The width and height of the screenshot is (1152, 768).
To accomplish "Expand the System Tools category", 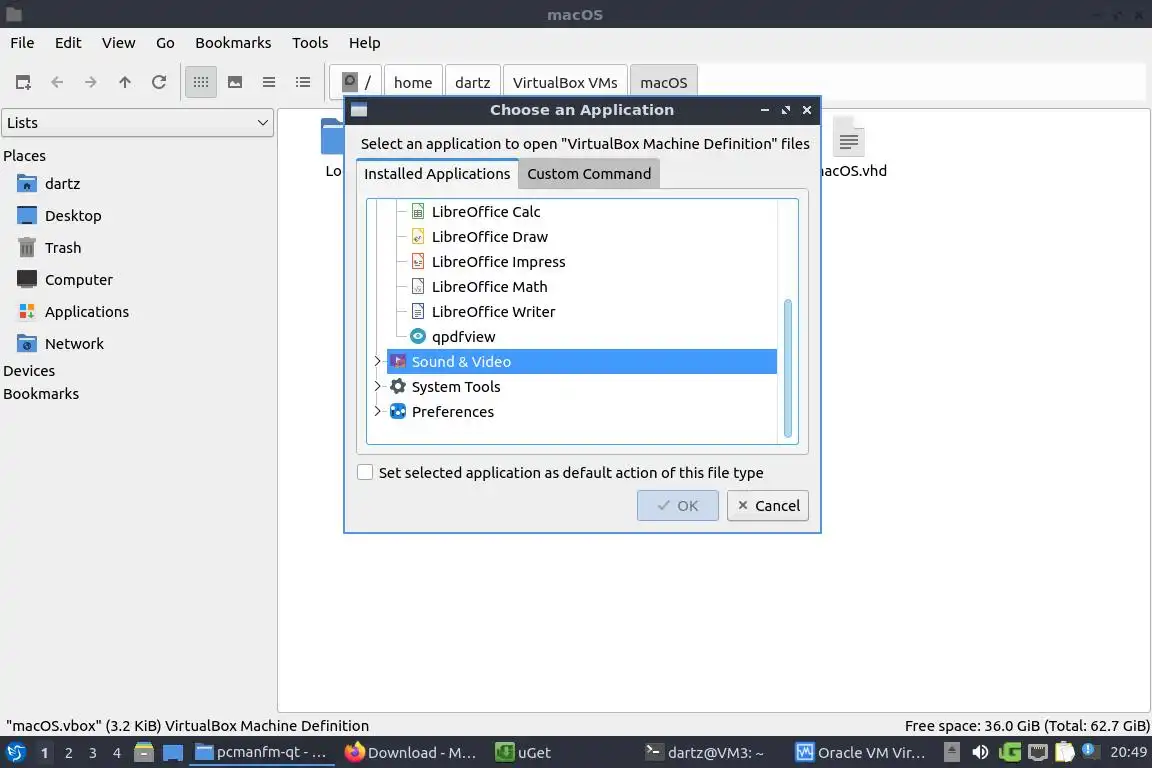I will (378, 386).
